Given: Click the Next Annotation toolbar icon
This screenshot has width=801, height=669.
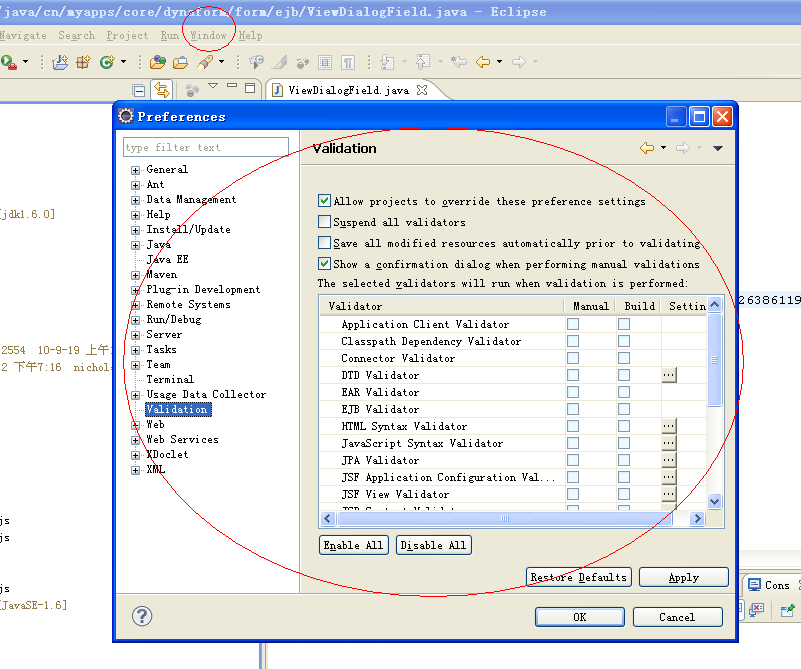Looking at the screenshot, I should point(387,62).
